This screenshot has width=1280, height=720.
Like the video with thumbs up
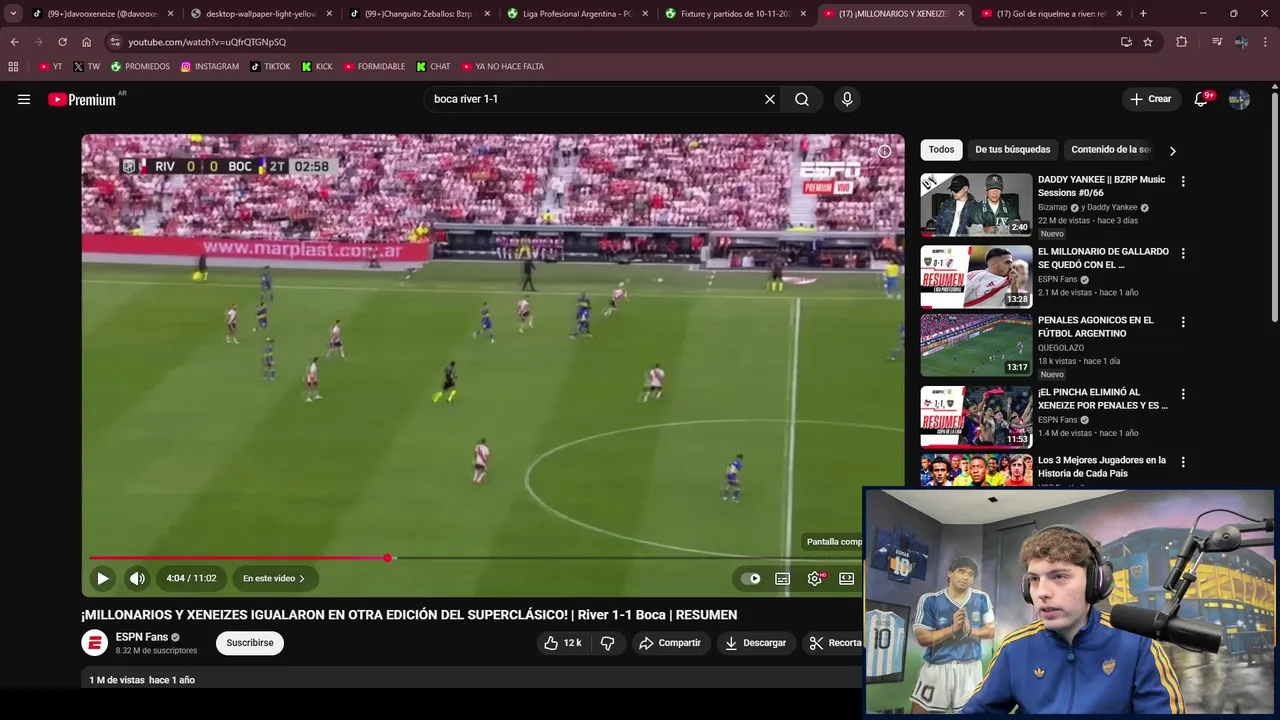click(x=562, y=643)
